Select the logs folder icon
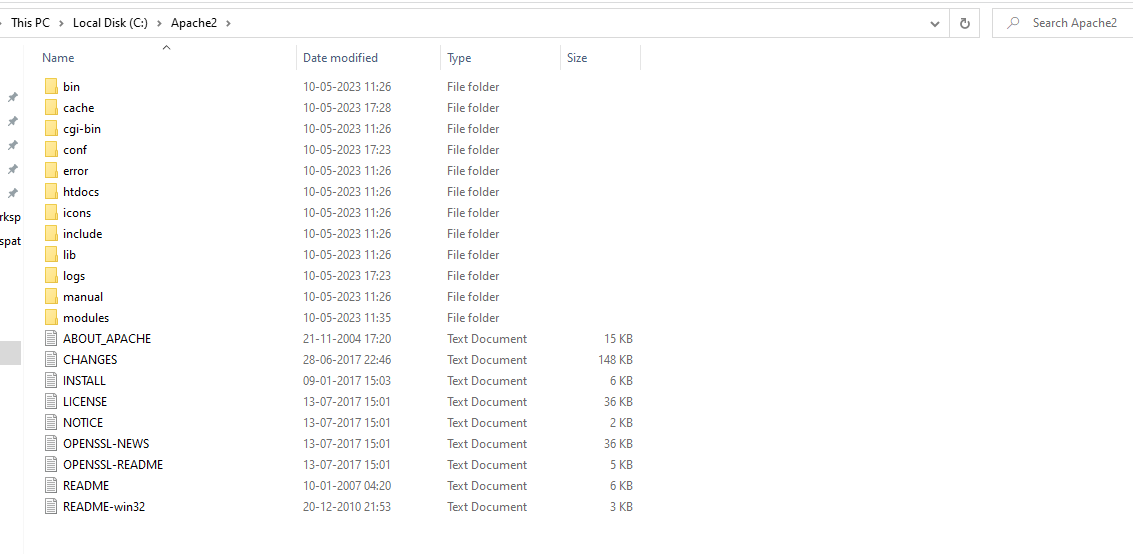The width and height of the screenshot is (1133, 554). point(51,275)
